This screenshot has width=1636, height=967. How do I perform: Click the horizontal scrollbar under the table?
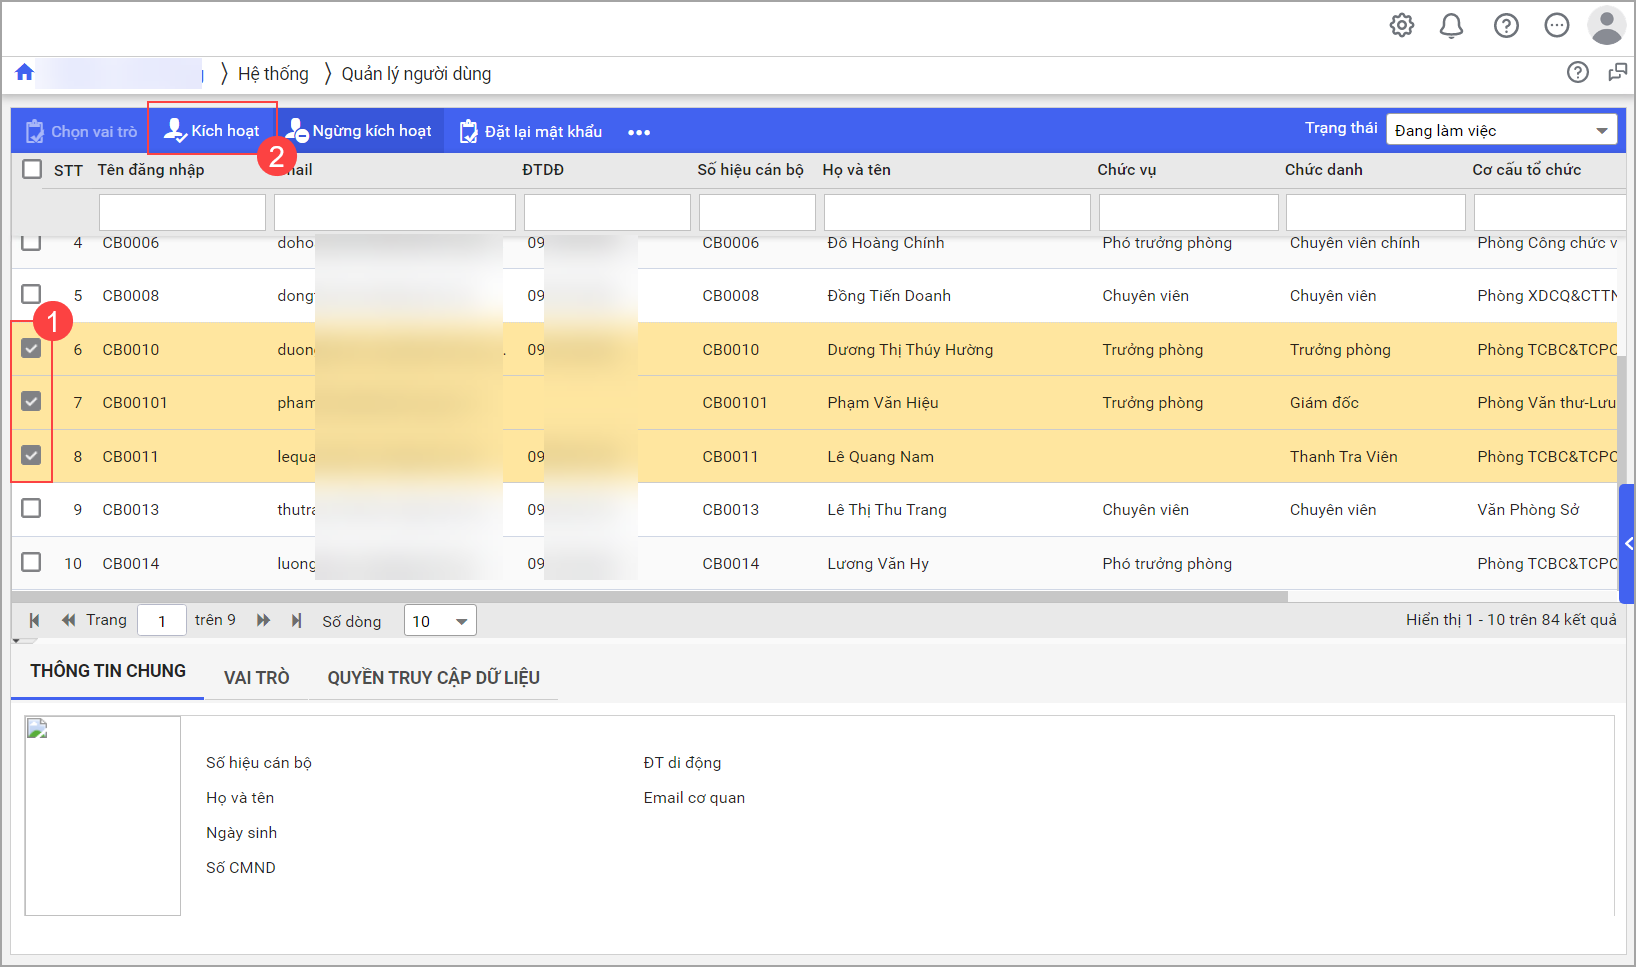650,596
